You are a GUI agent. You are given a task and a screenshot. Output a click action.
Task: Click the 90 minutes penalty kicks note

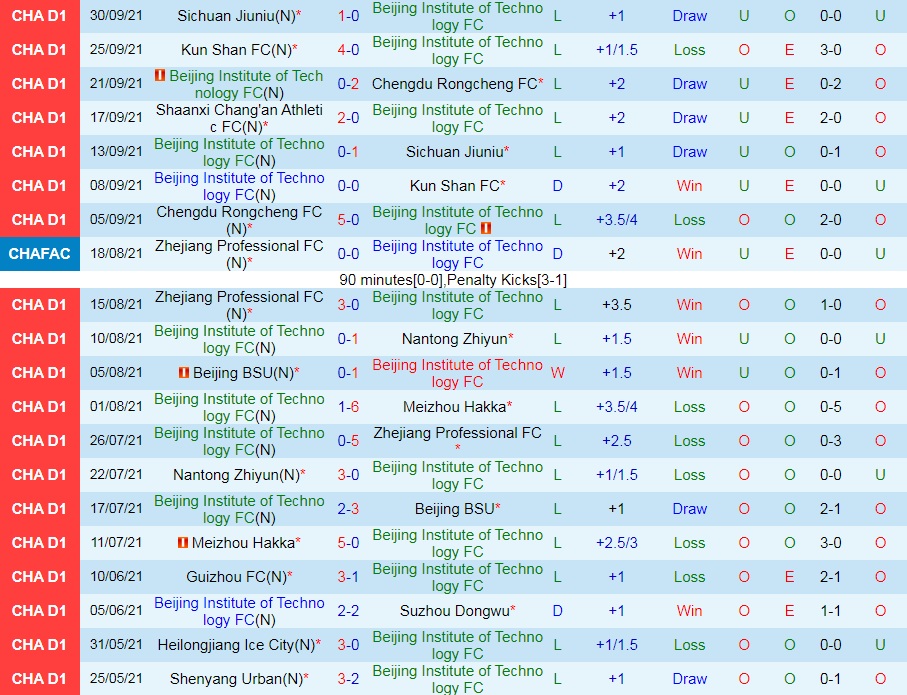click(x=453, y=280)
